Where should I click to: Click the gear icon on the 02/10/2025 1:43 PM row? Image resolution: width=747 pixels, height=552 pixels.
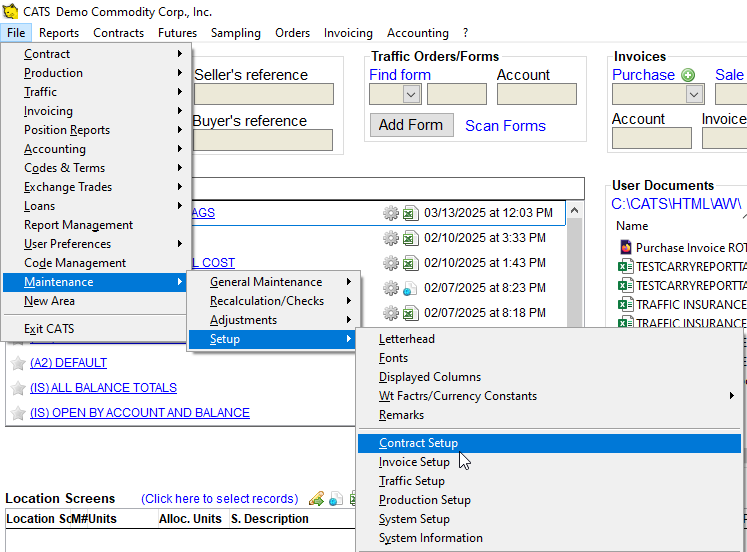tap(391, 263)
